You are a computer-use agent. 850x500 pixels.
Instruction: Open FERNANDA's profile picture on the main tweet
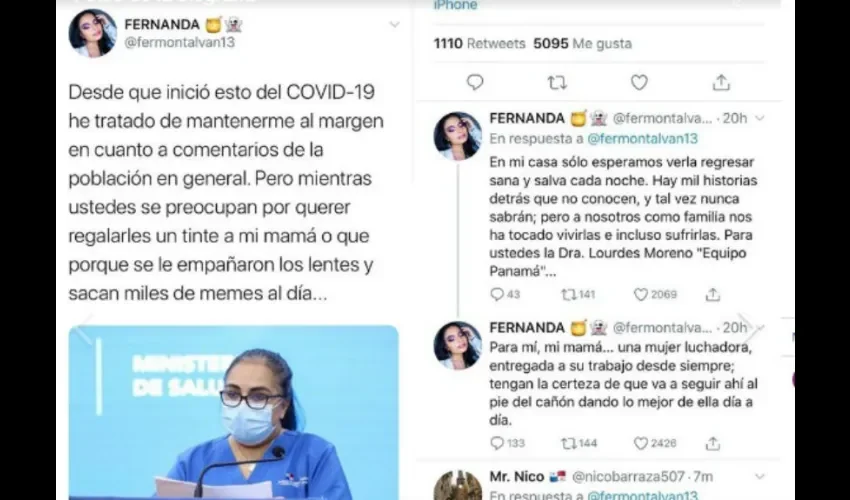point(93,33)
